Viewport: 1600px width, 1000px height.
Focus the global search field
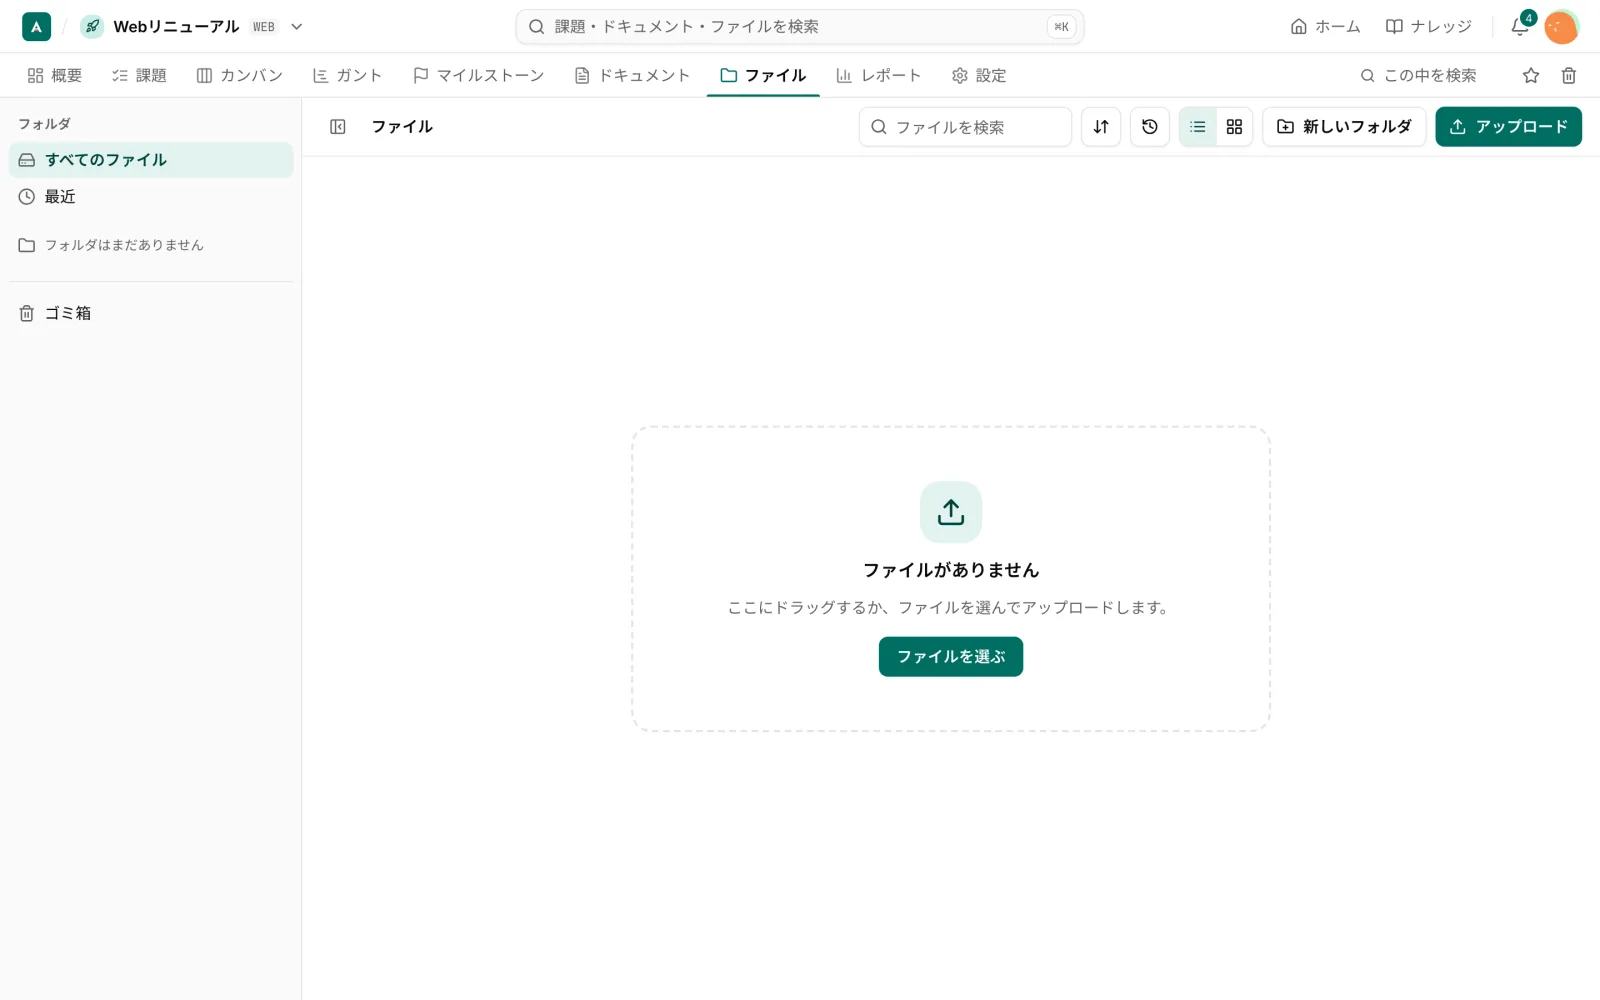[799, 27]
